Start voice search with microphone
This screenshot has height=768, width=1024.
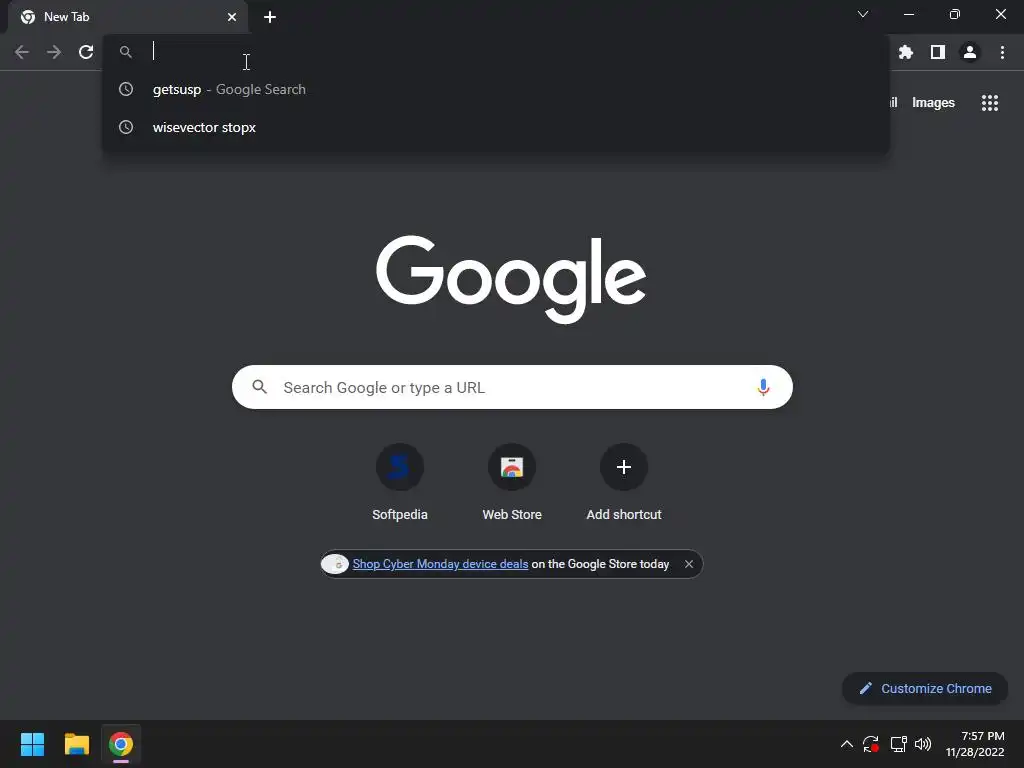763,387
